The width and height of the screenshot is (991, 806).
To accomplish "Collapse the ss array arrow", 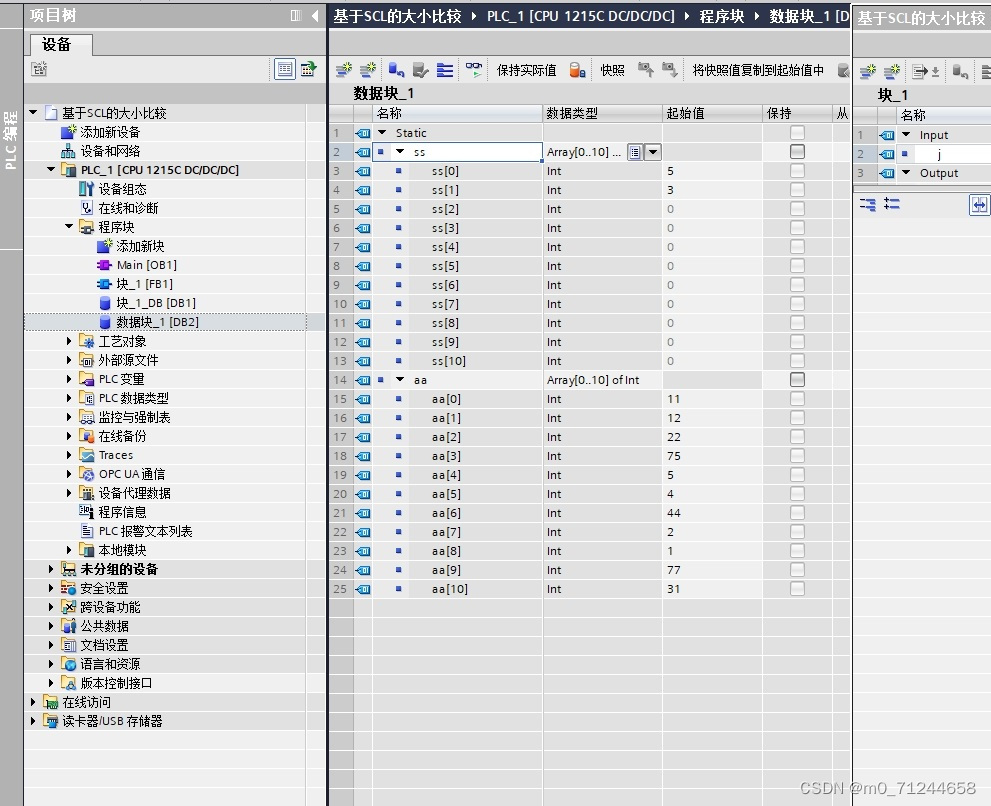I will (400, 152).
